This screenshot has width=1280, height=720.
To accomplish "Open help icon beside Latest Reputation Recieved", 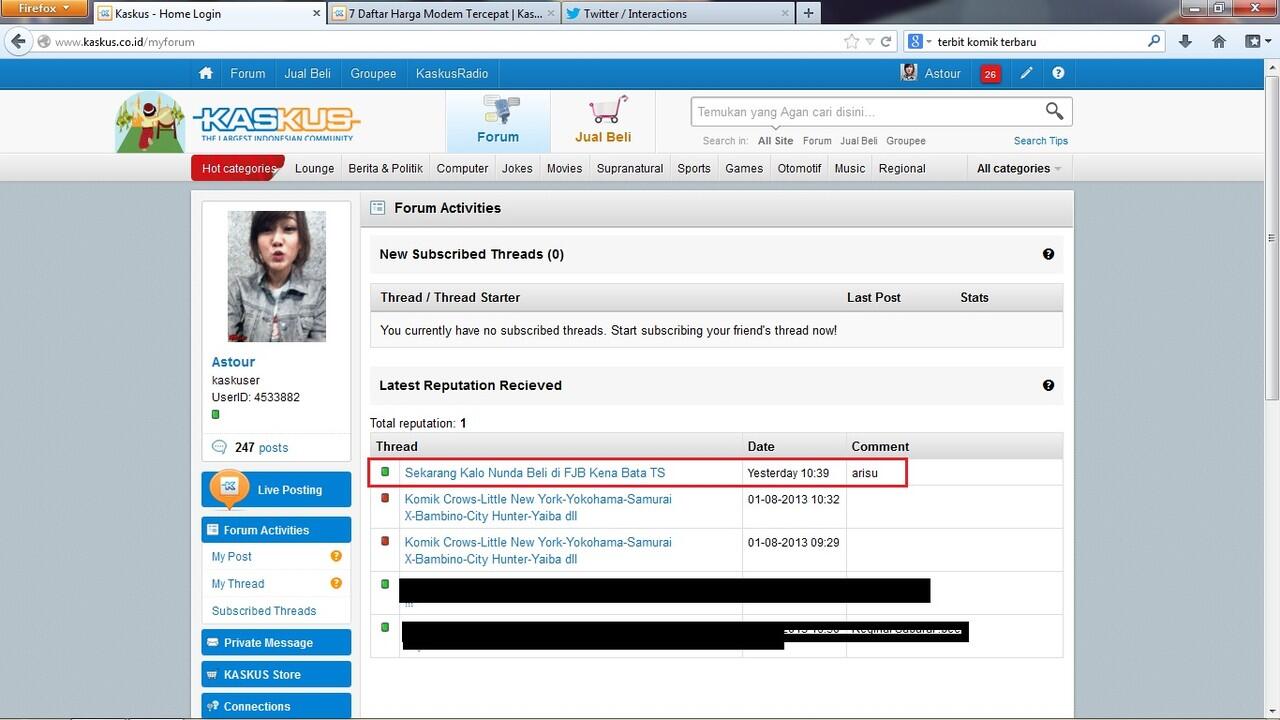I will [1048, 385].
